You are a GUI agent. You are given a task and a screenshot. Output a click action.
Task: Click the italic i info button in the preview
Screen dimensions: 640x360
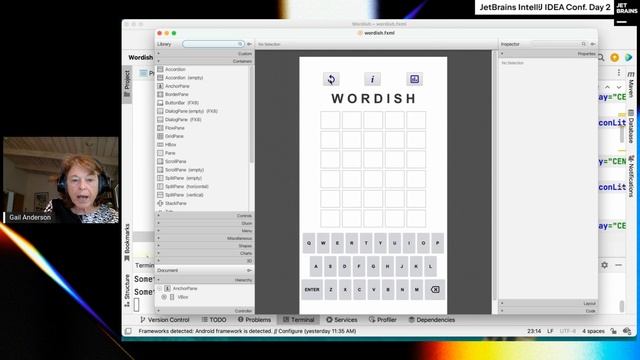(x=372, y=79)
